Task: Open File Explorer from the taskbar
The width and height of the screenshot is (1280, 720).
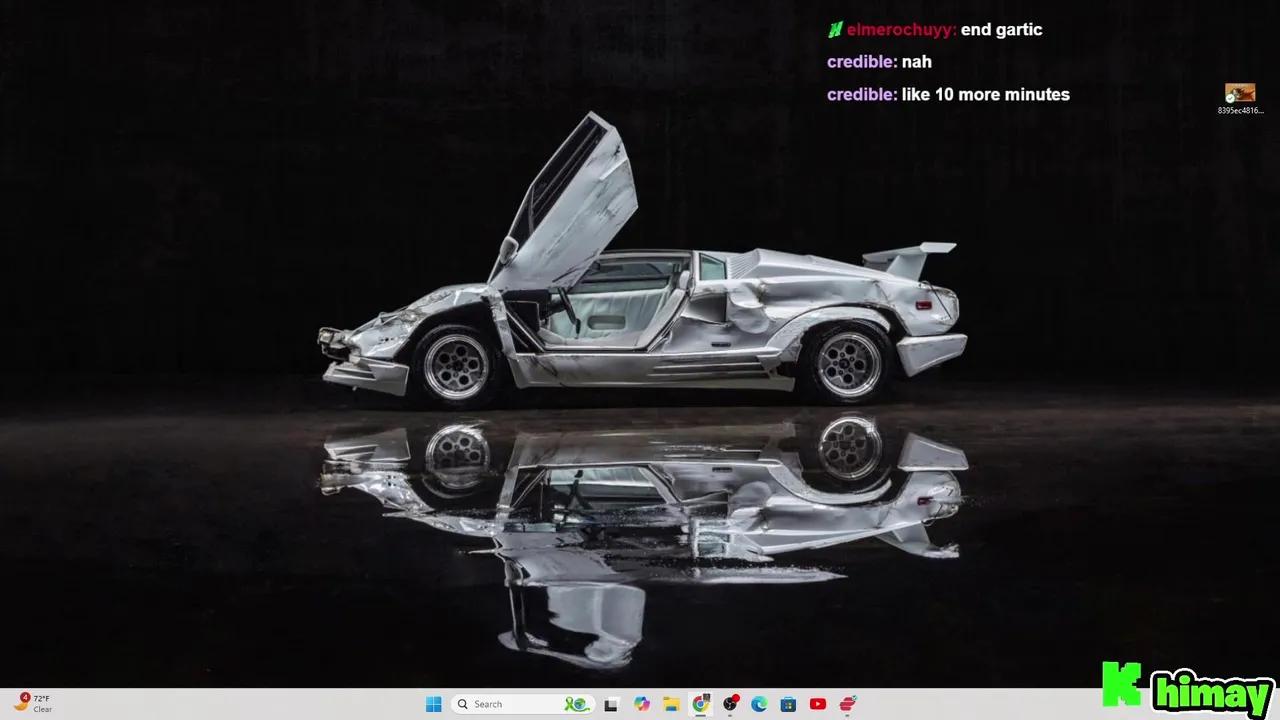Action: (671, 704)
